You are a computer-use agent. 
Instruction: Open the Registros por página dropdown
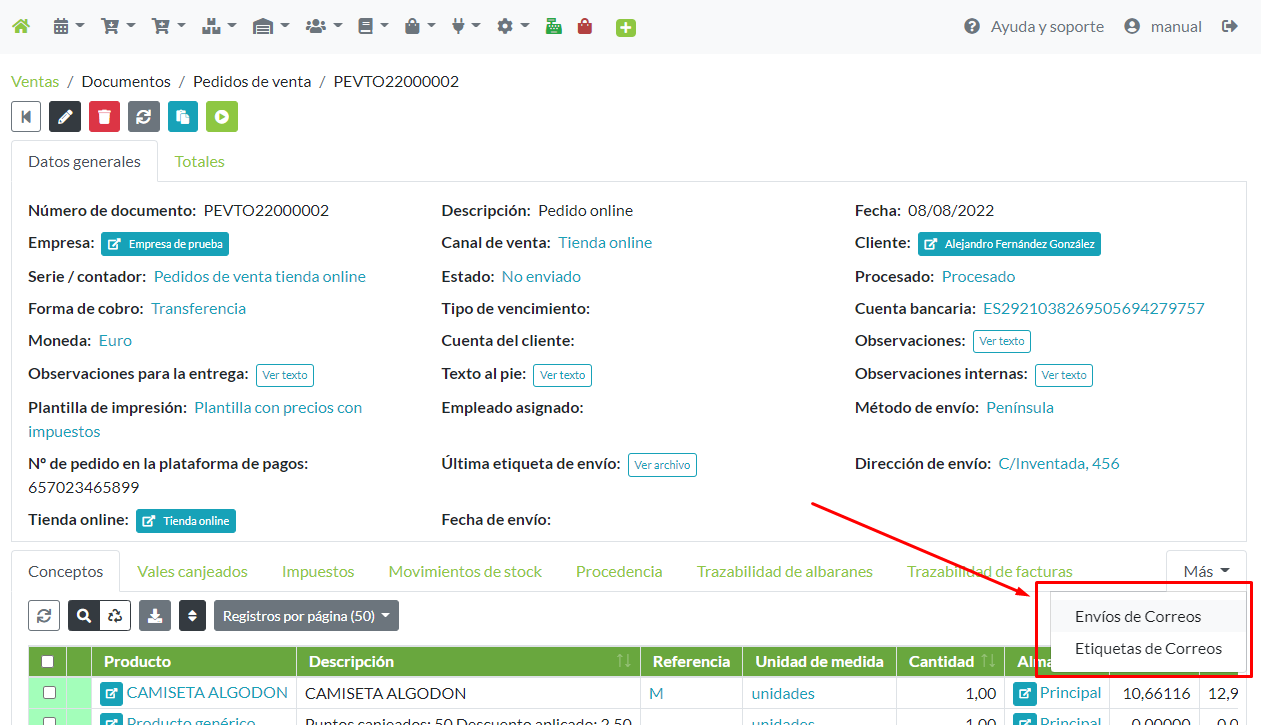[306, 616]
